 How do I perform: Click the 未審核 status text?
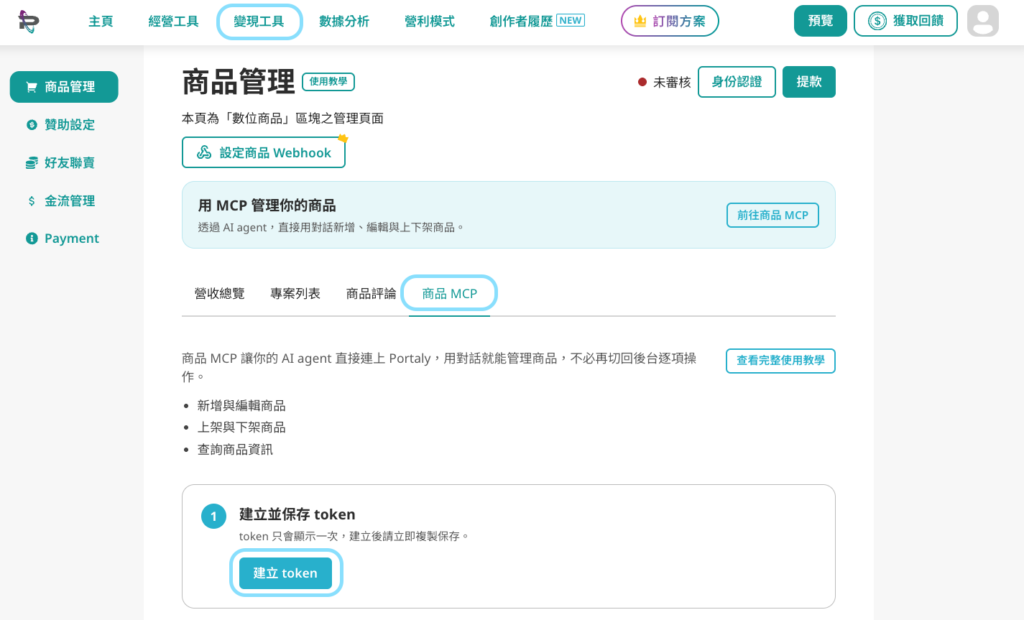672,82
